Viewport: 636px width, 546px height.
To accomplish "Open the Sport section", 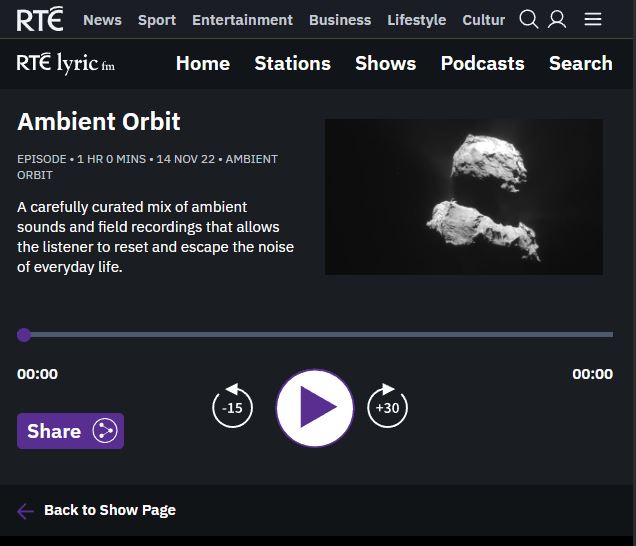I will point(157,20).
